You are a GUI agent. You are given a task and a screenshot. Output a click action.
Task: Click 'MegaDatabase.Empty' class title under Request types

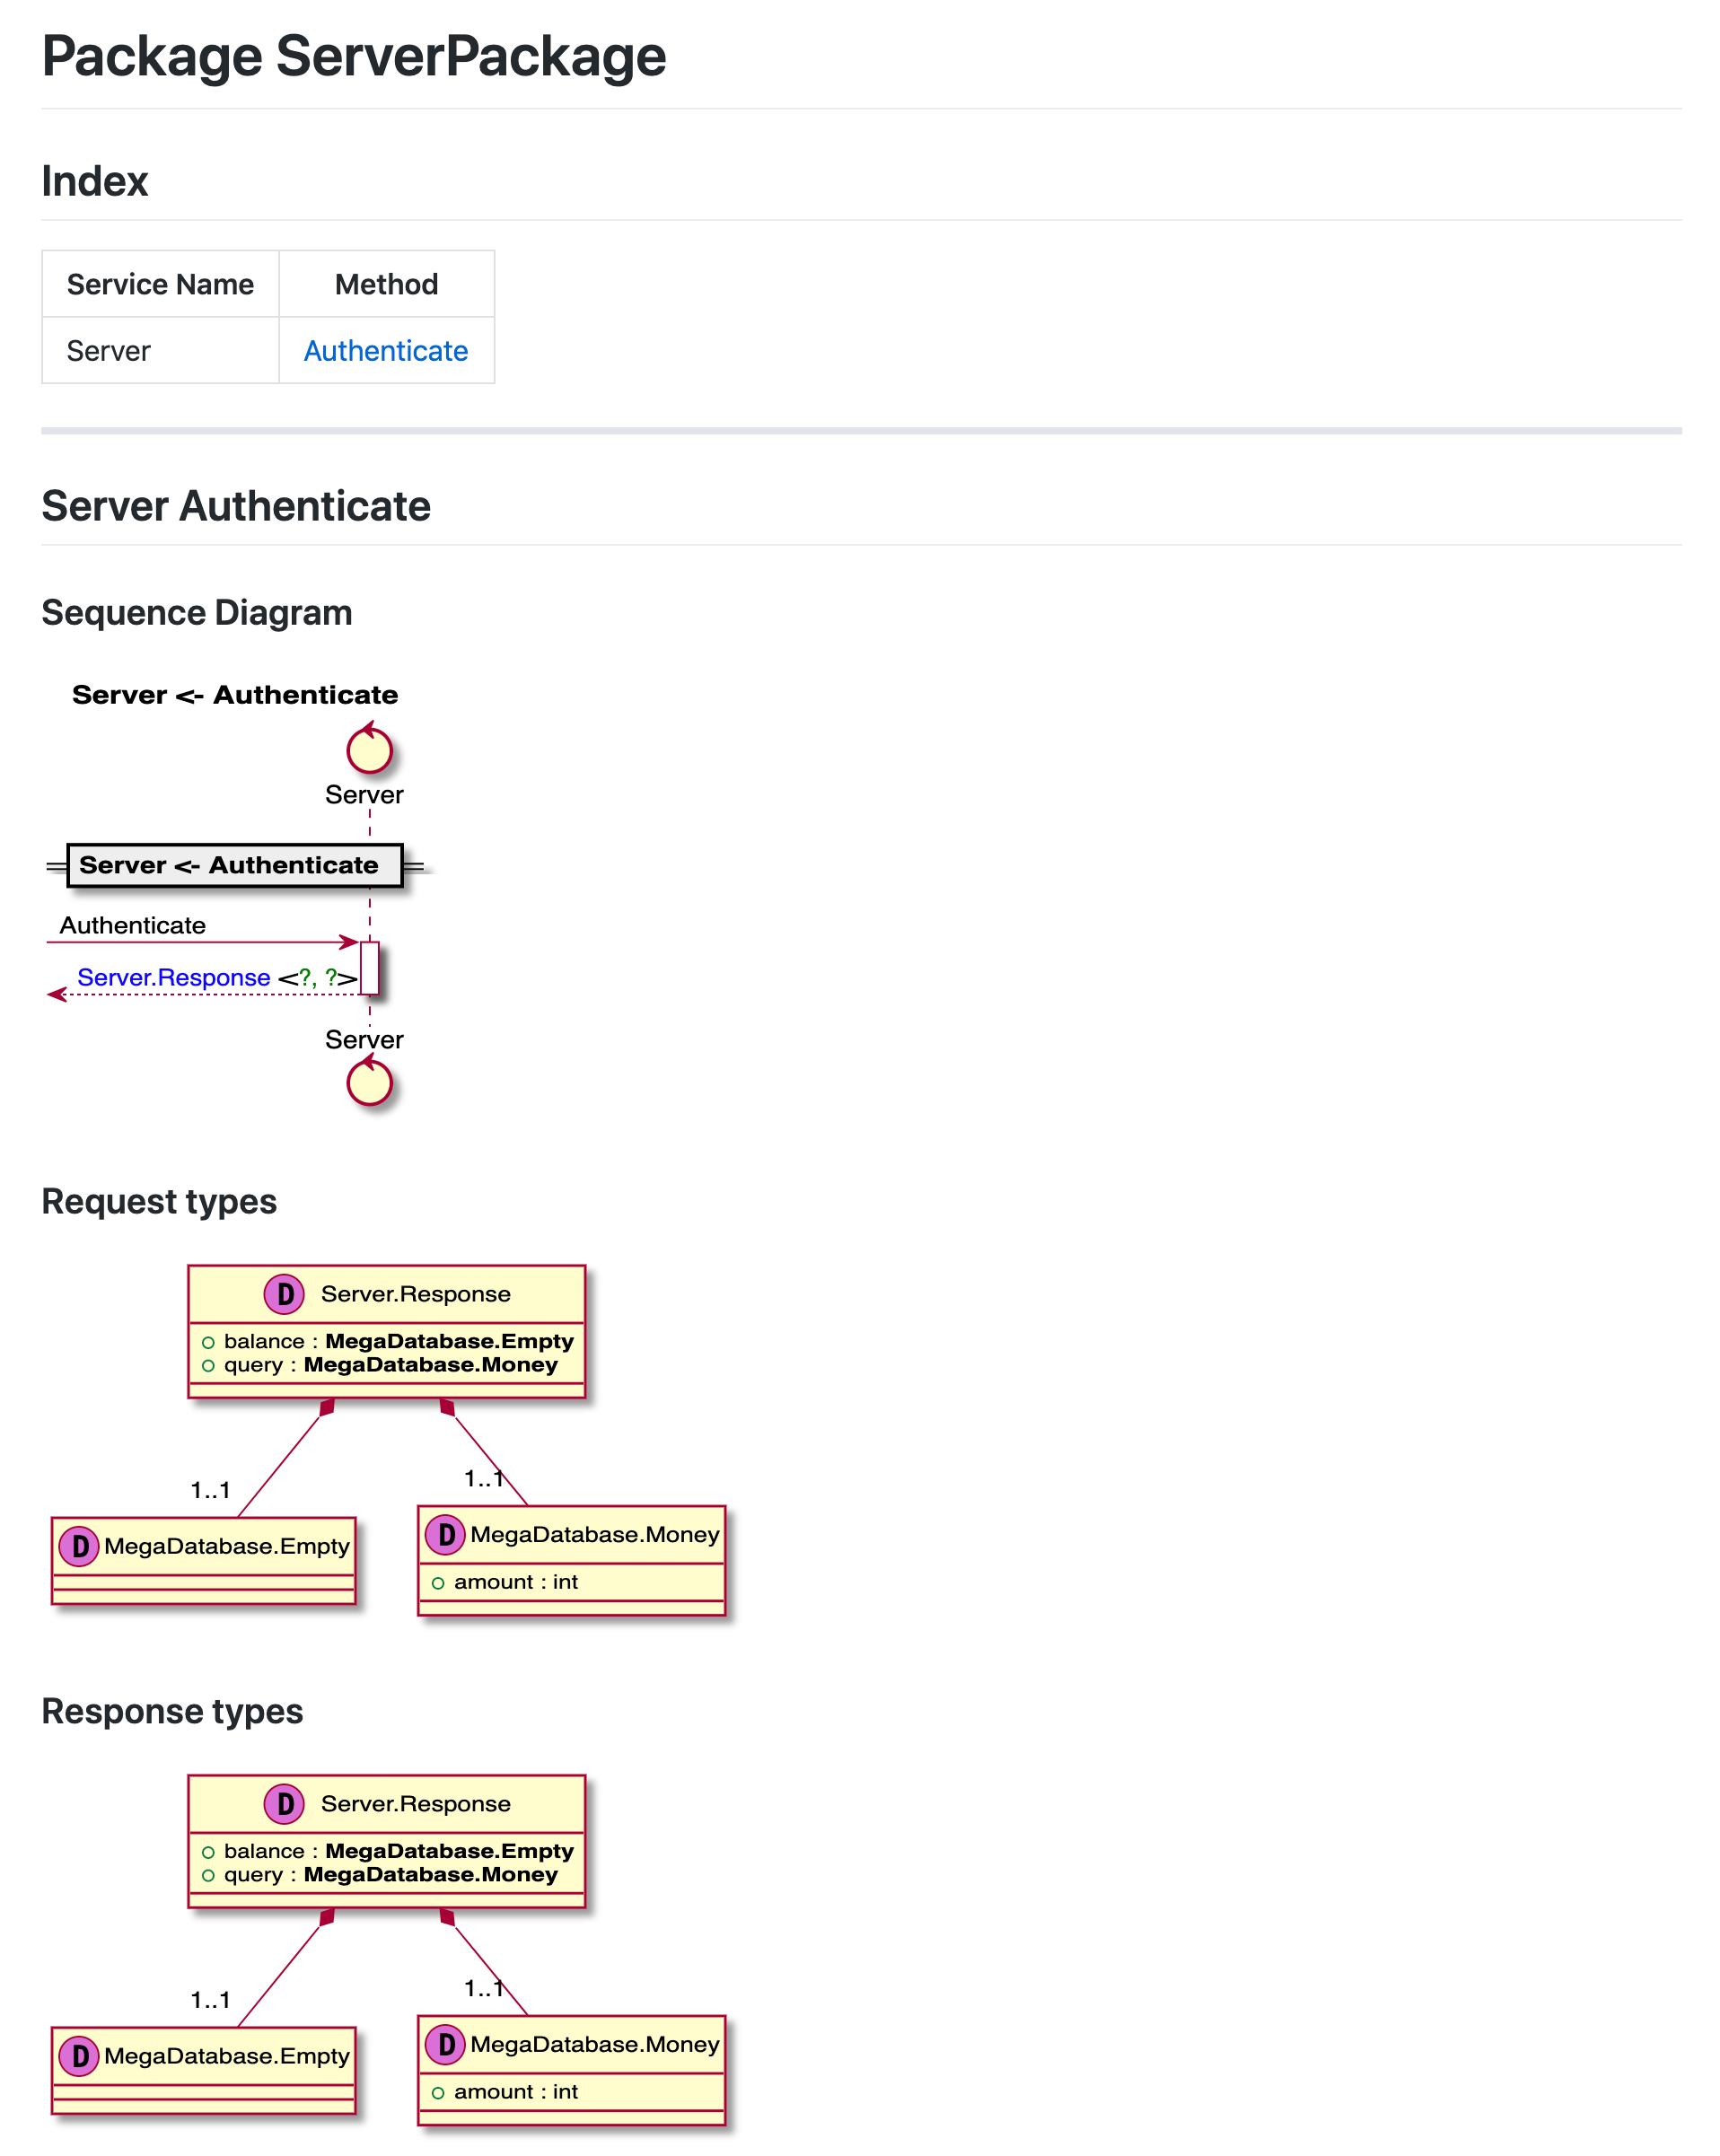[x=227, y=1546]
